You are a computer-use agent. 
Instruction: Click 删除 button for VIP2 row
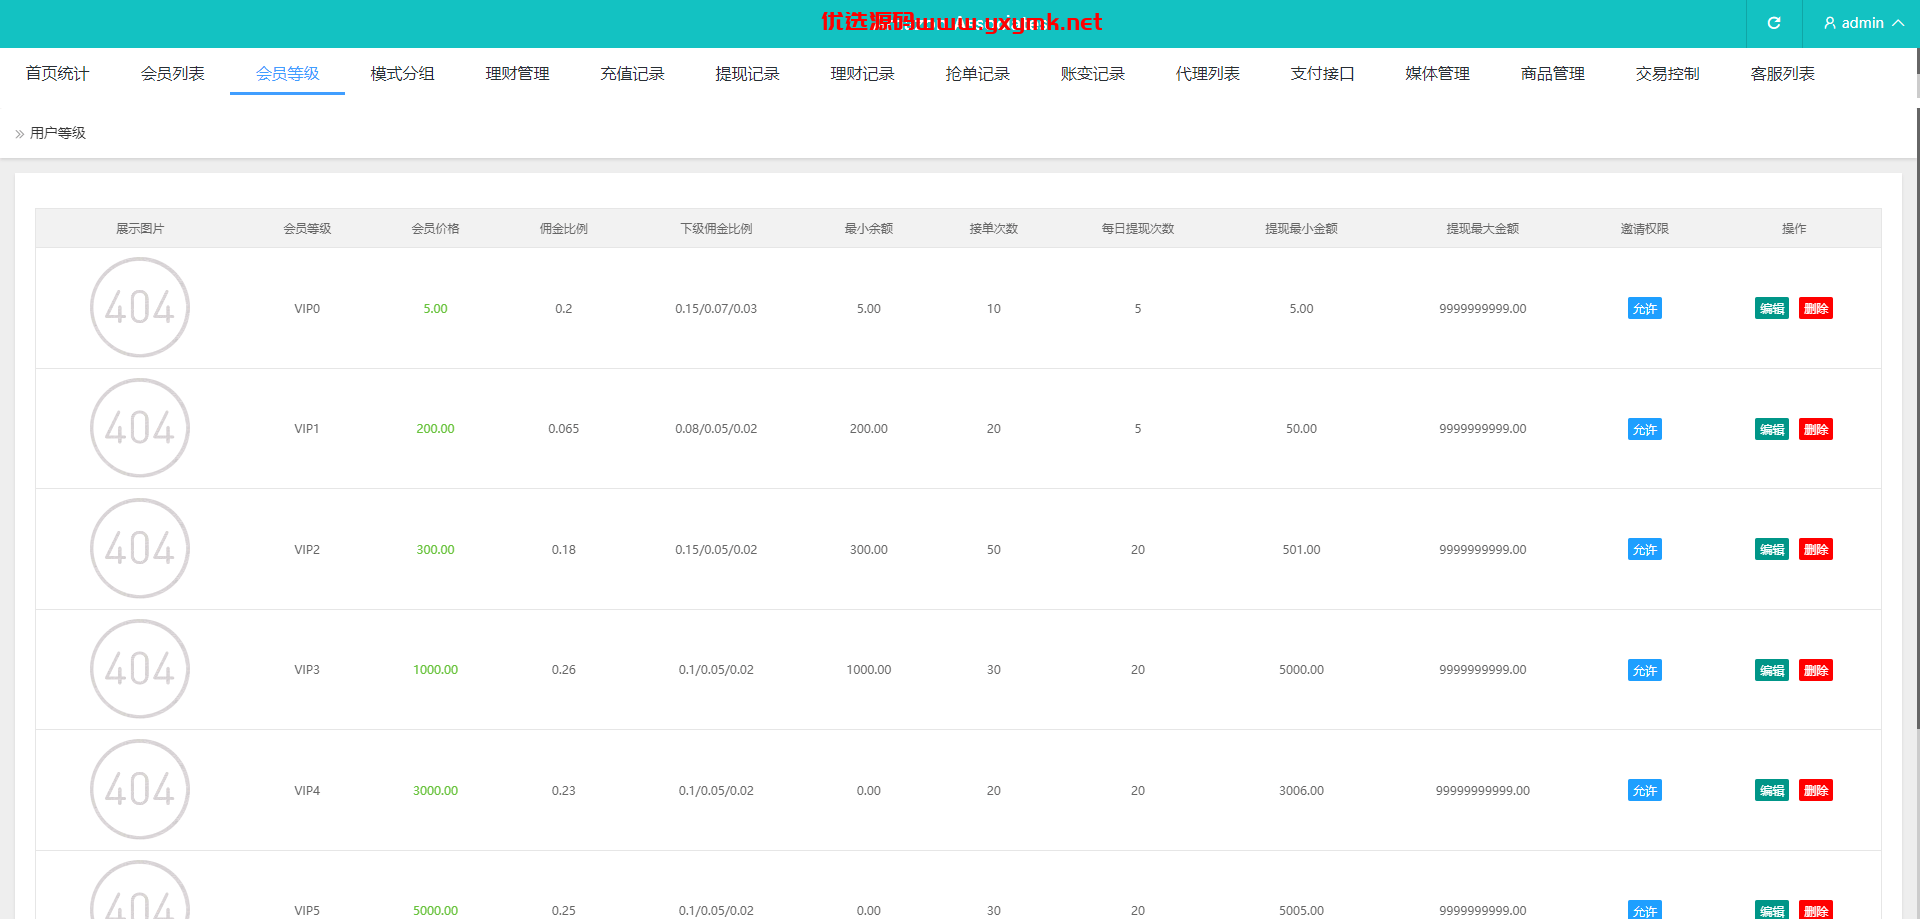(x=1816, y=550)
